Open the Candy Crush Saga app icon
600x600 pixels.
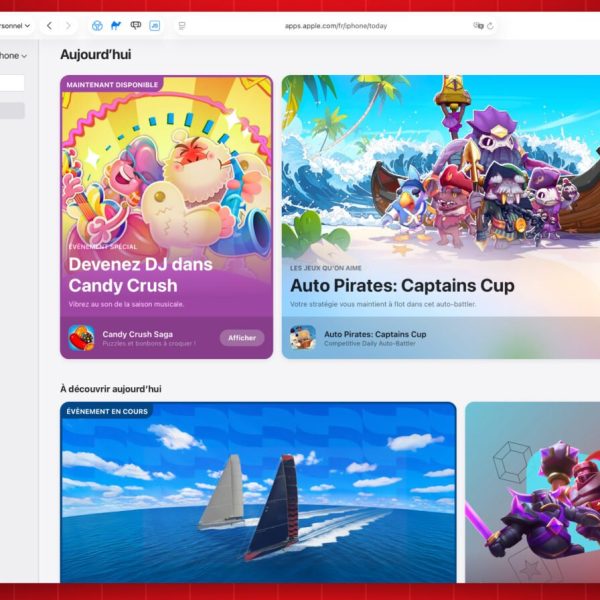click(81, 338)
